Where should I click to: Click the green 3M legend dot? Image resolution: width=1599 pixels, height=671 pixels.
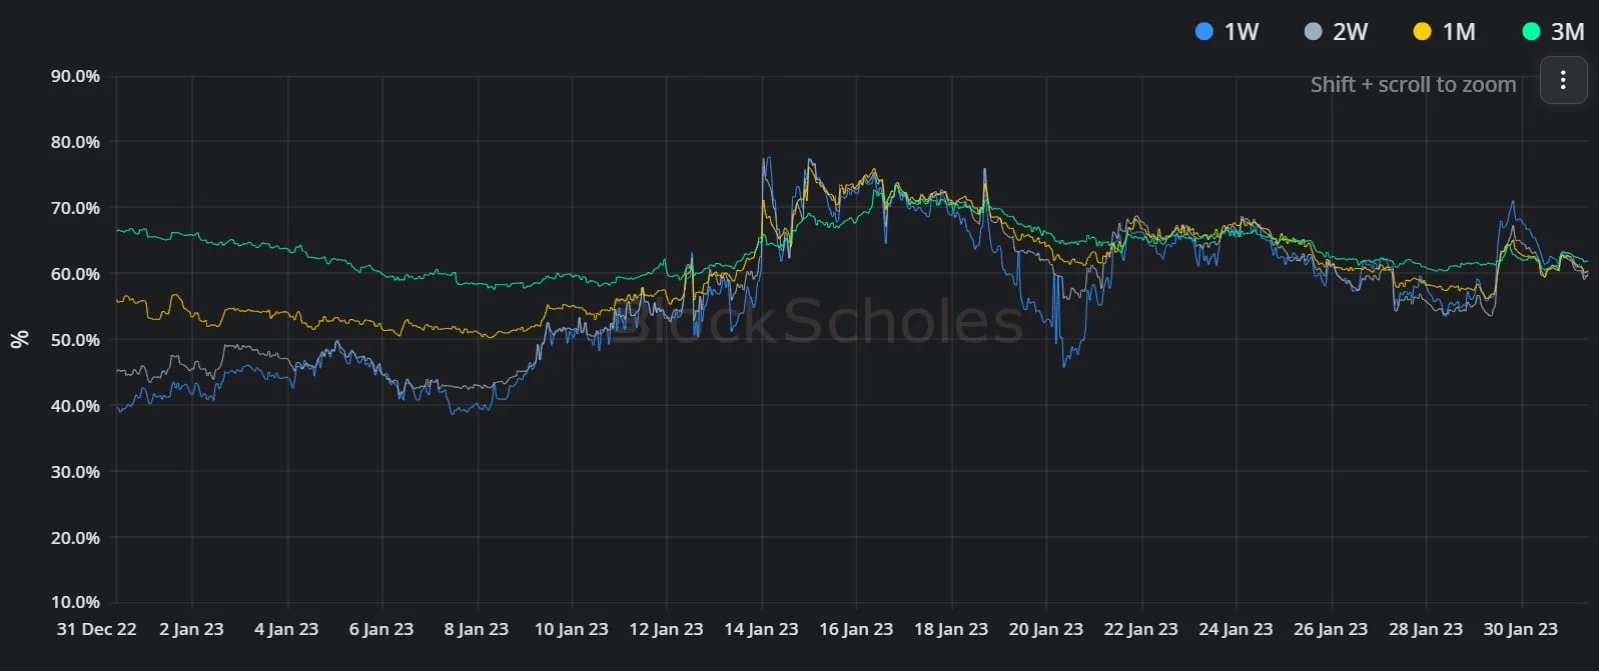click(1531, 32)
